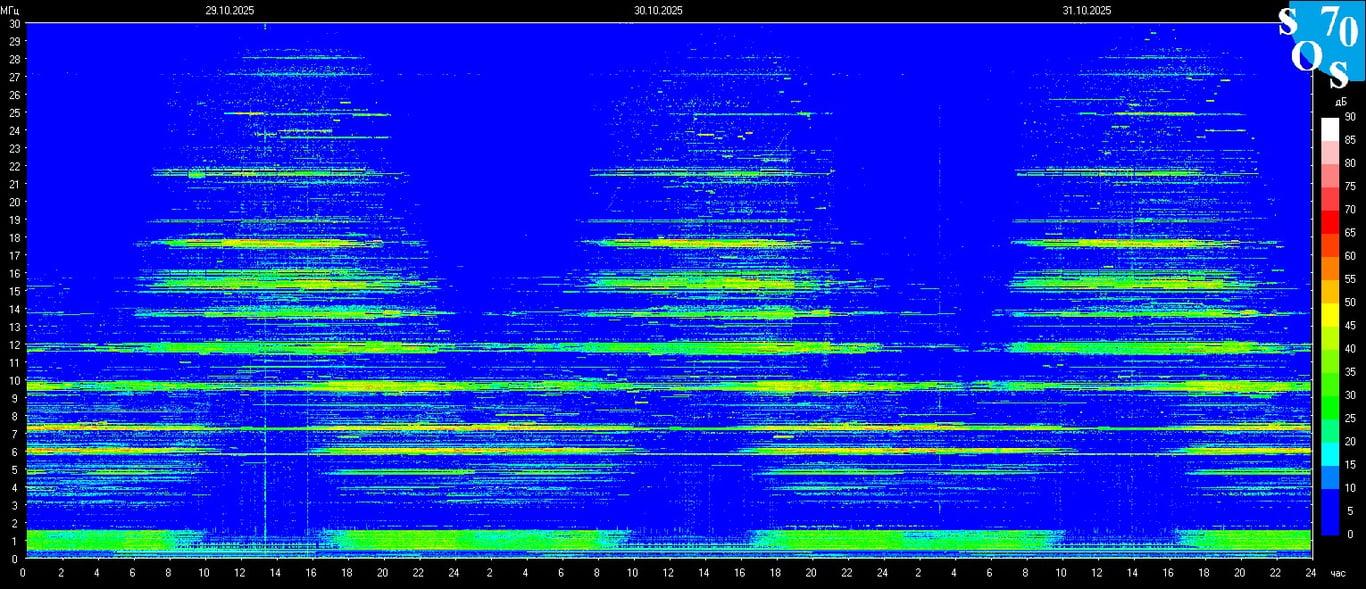
Task: Click the cyan swatch between 15 and 20 dB
Action: pyautogui.click(x=1329, y=453)
